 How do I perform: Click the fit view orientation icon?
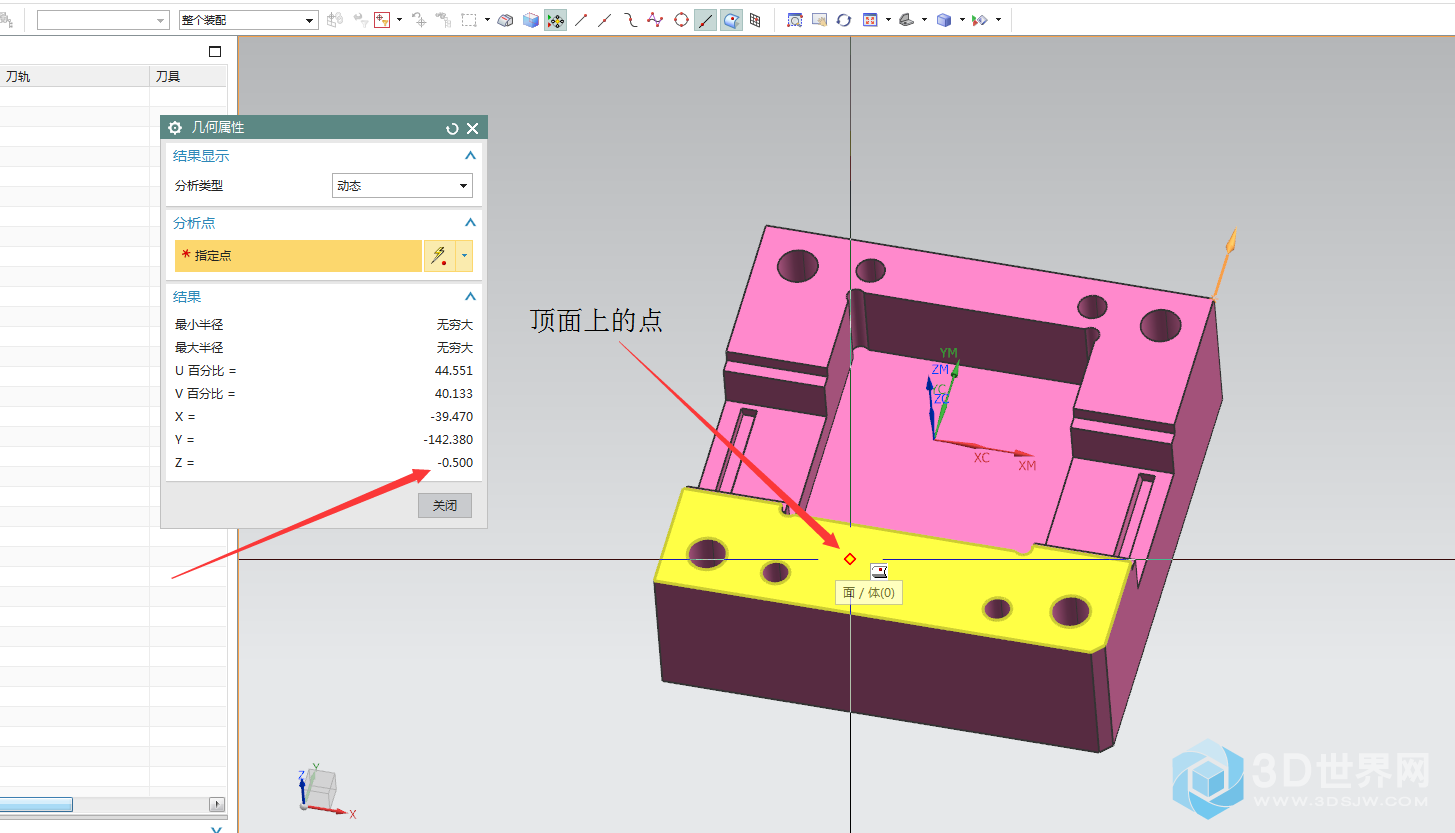[x=870, y=20]
